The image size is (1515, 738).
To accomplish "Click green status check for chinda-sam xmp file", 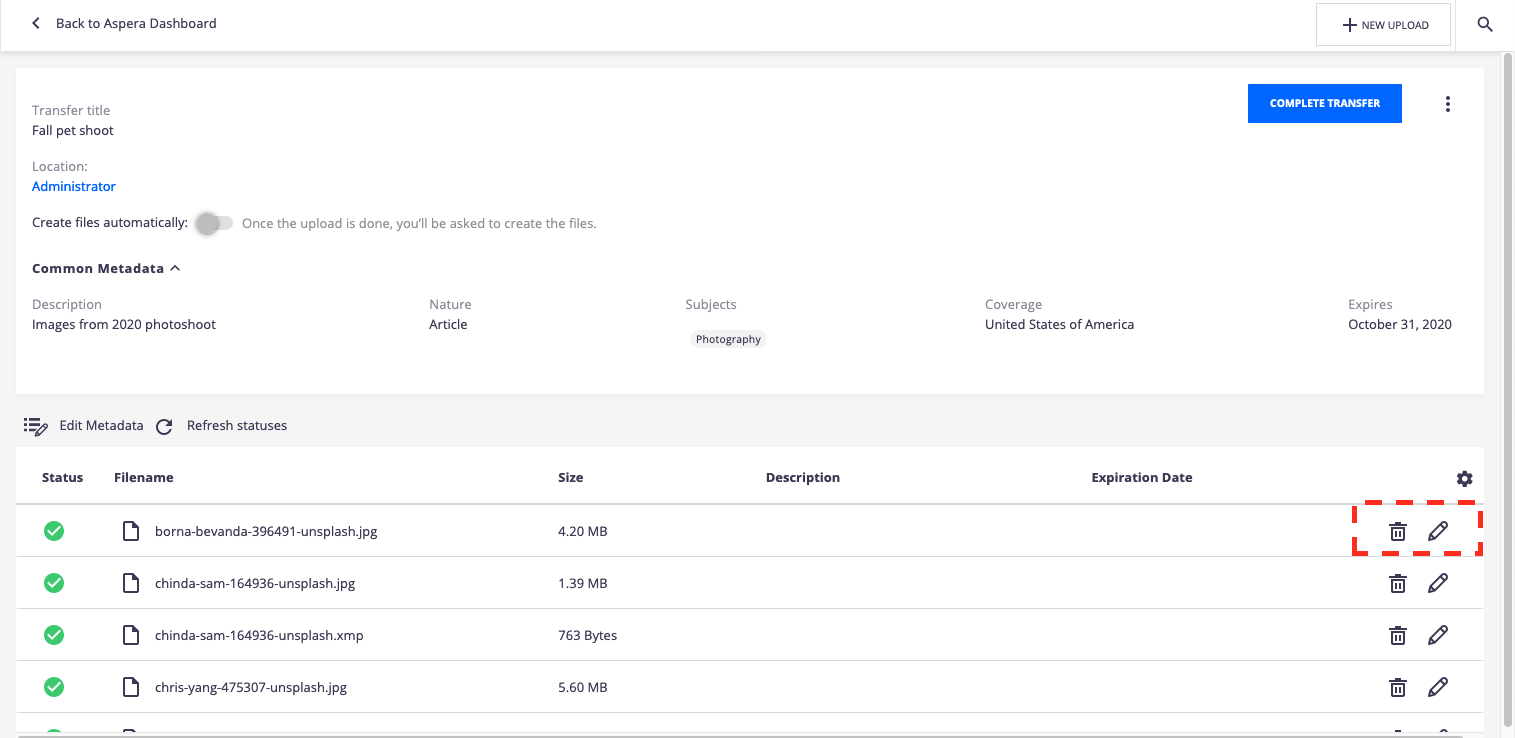I will coord(54,635).
